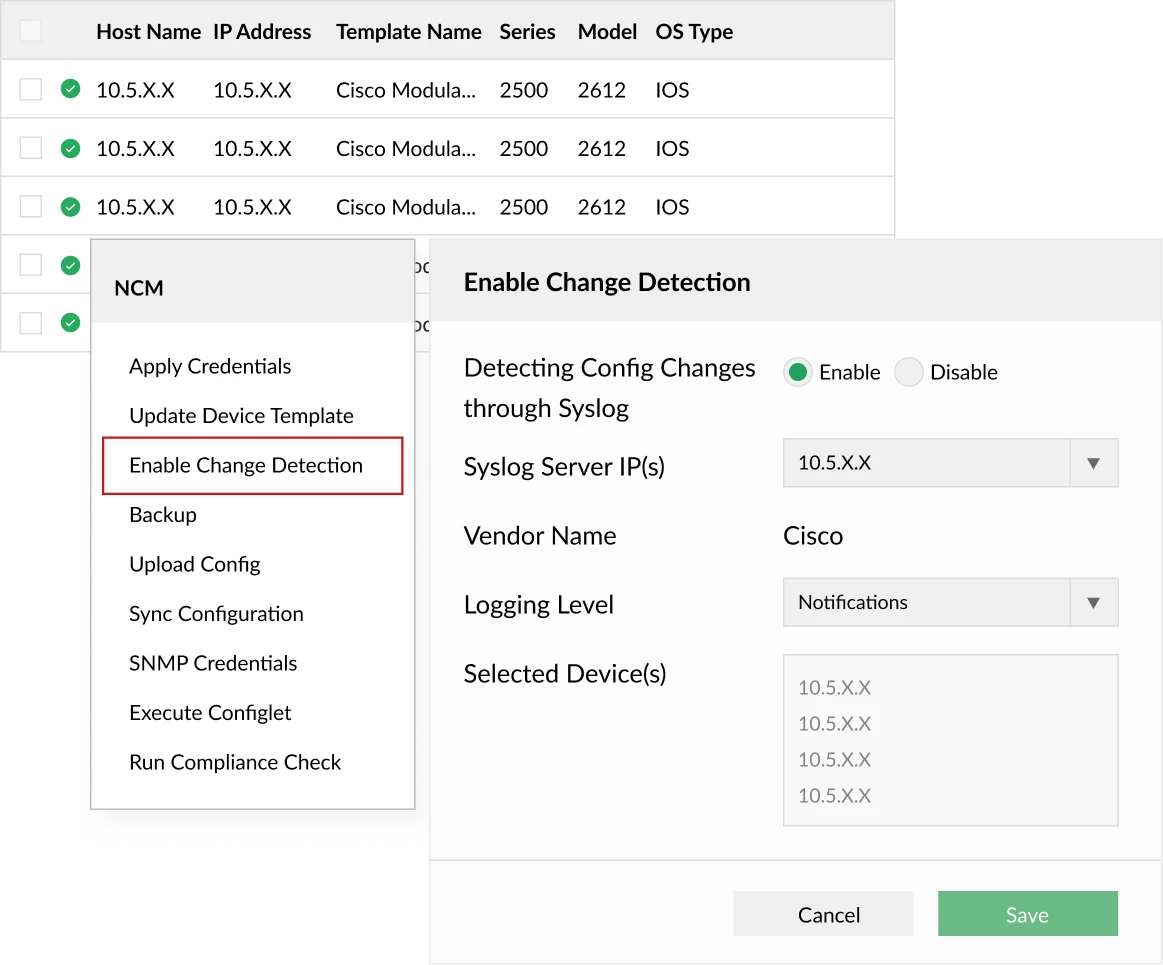Enable detecting config changes through Syslog
This screenshot has height=965, width=1163.
pyautogui.click(x=799, y=371)
